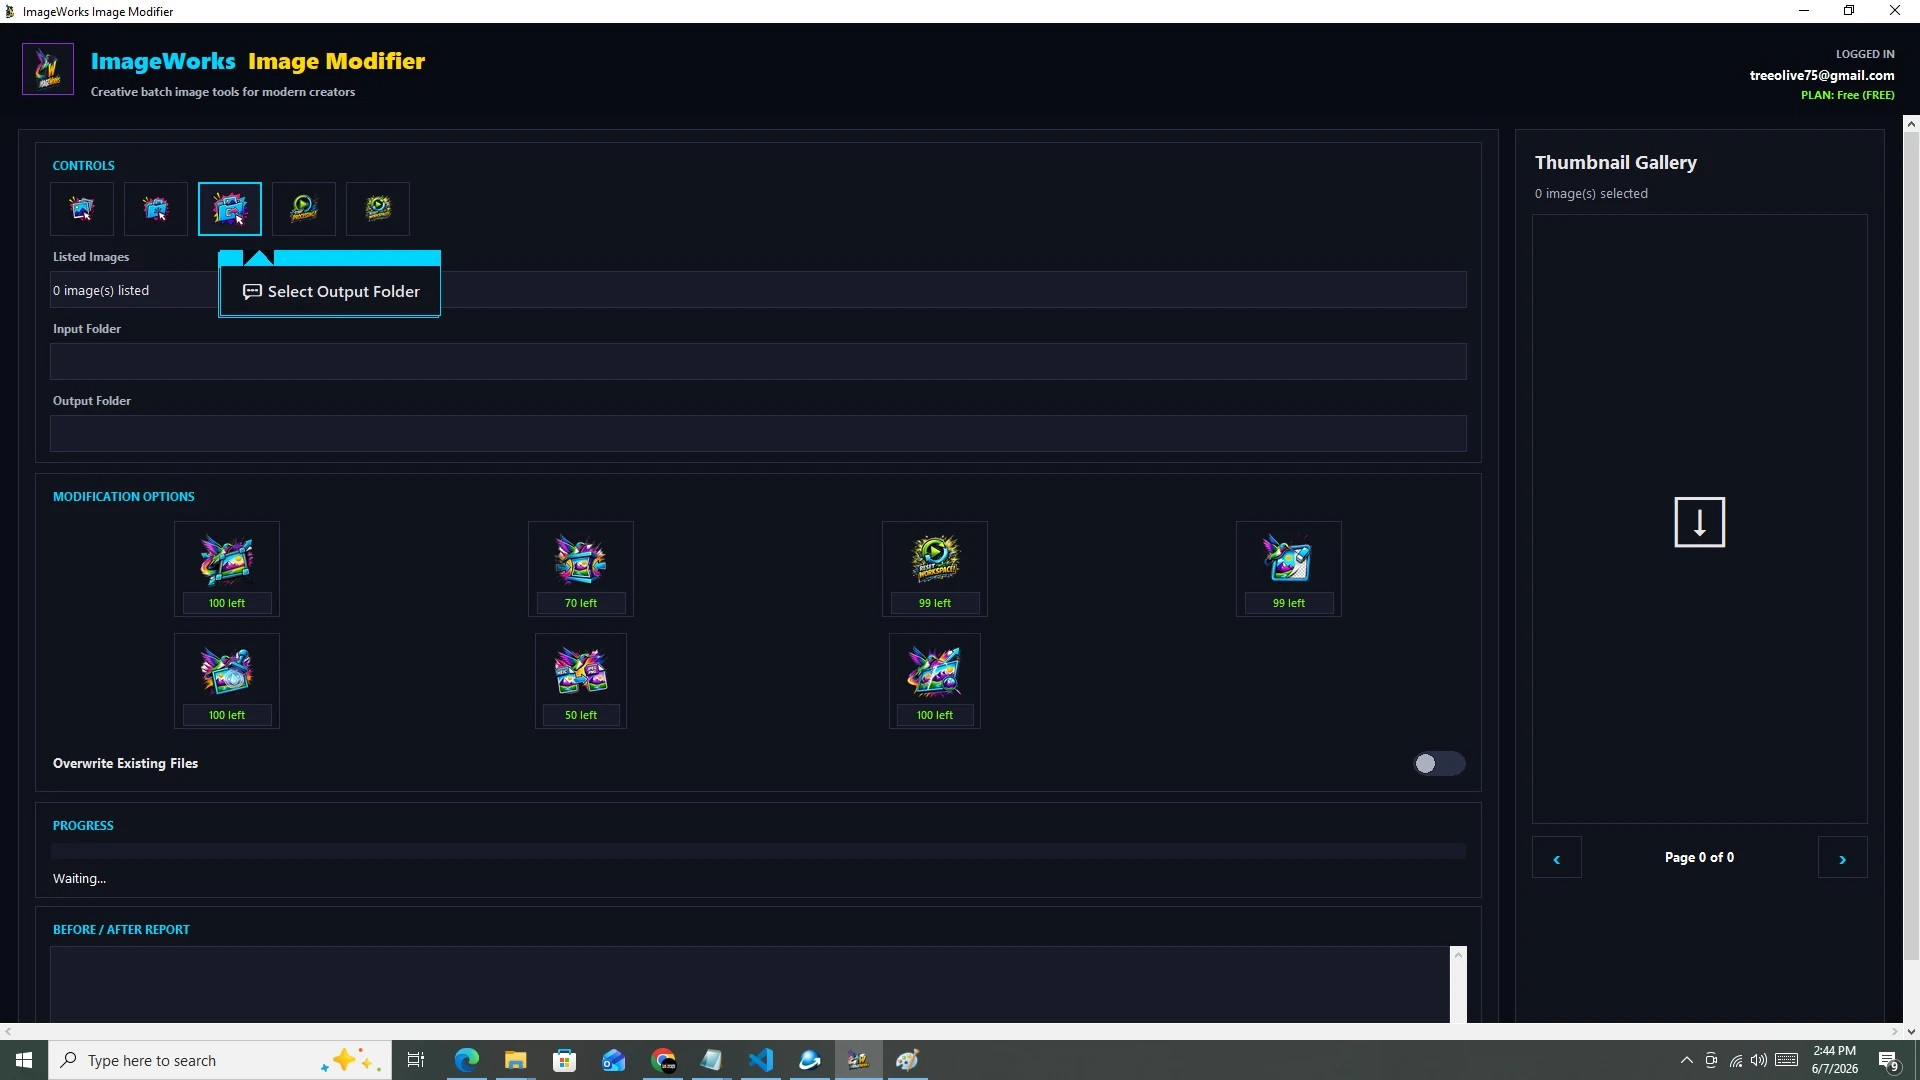Select the eraser option icon in top row

tap(1289, 560)
